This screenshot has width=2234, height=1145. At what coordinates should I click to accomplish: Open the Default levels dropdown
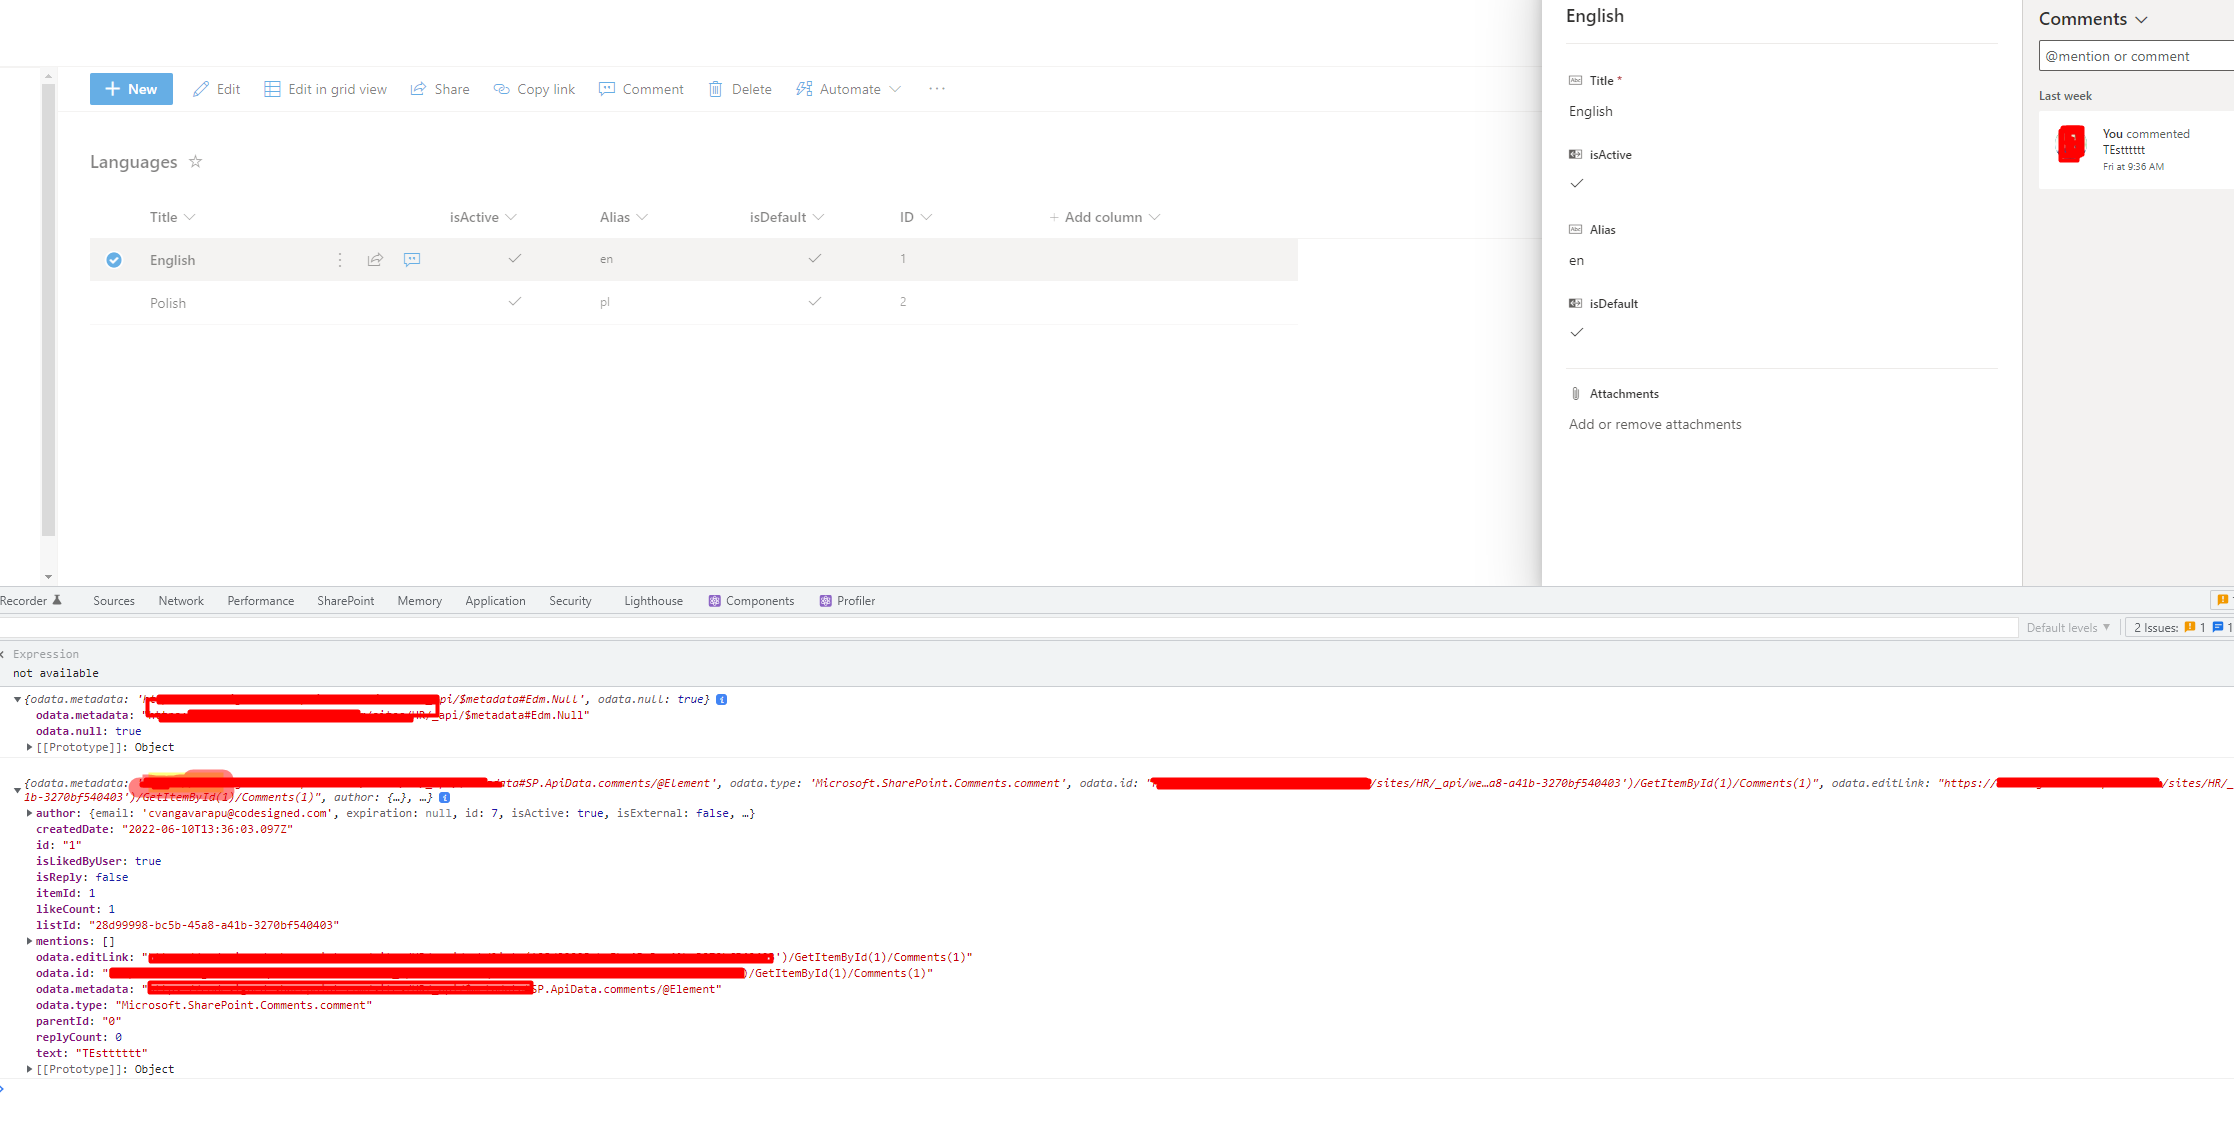[x=2068, y=627]
